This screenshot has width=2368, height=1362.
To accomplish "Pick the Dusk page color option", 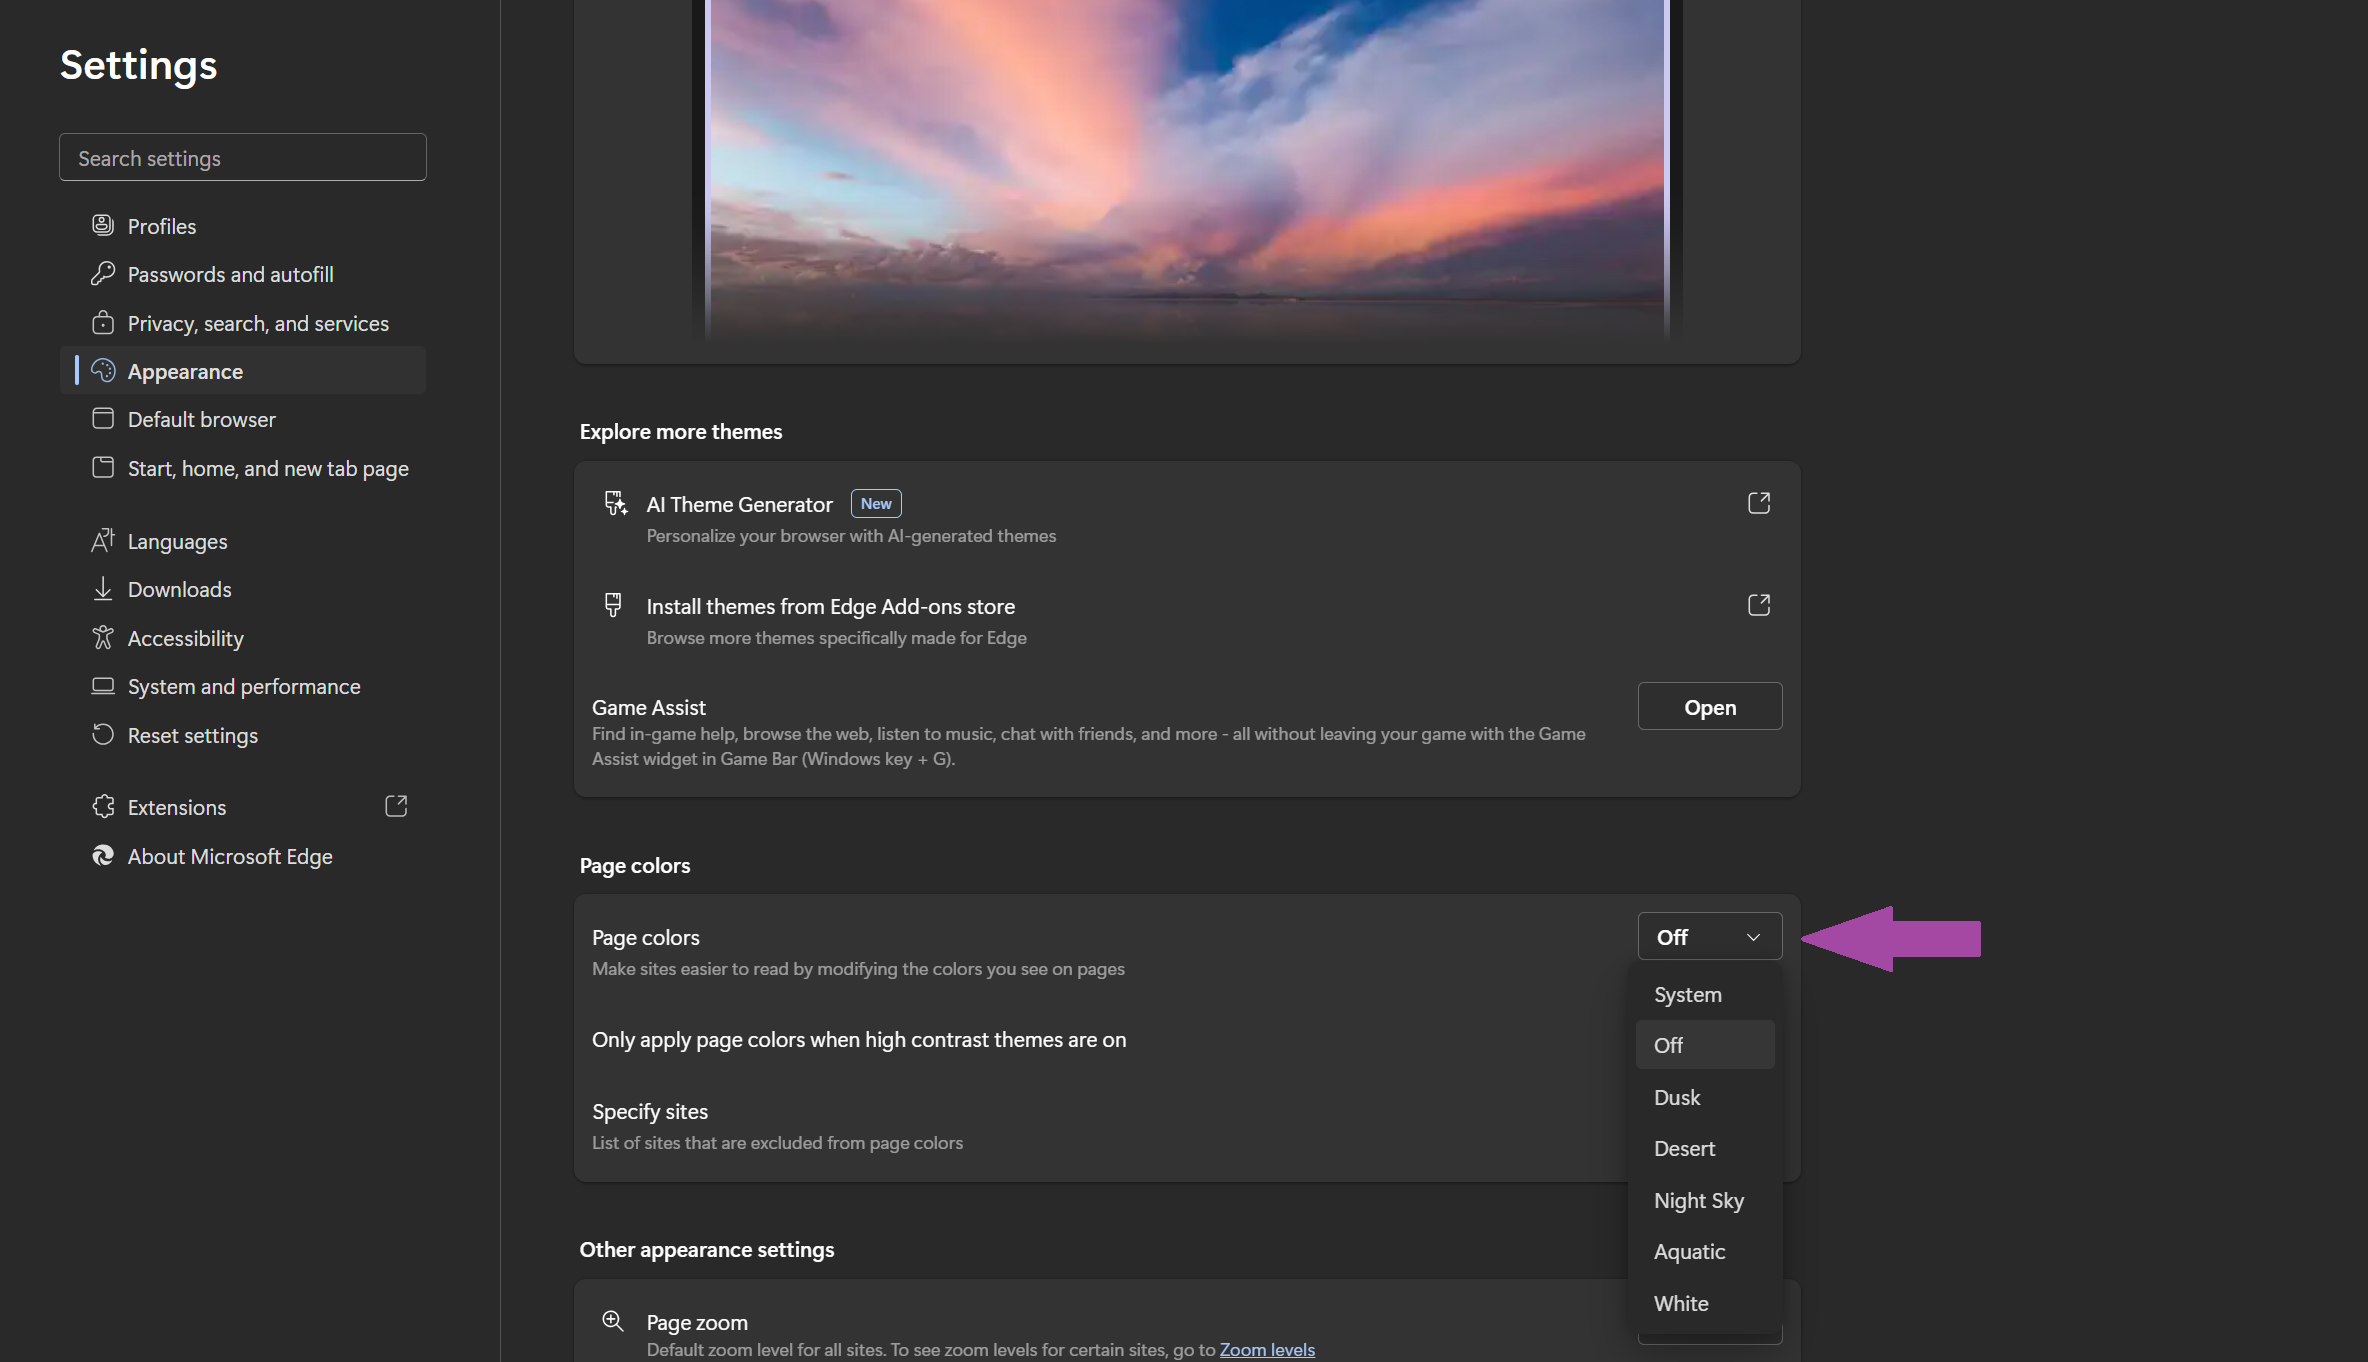I will click(x=1676, y=1097).
